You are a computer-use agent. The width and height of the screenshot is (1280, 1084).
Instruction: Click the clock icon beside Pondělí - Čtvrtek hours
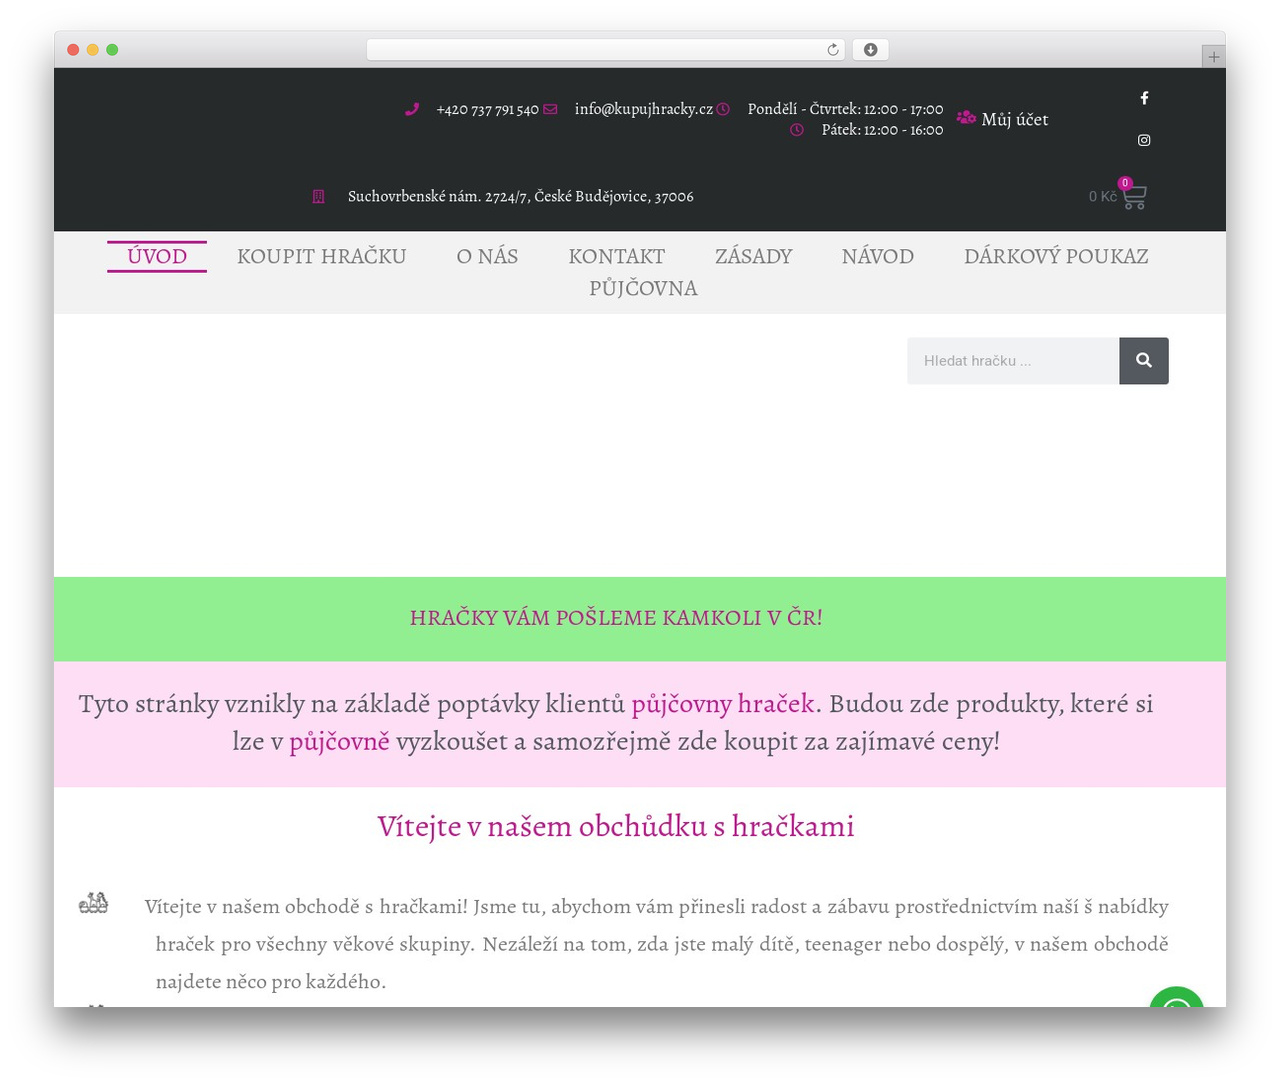tap(723, 109)
